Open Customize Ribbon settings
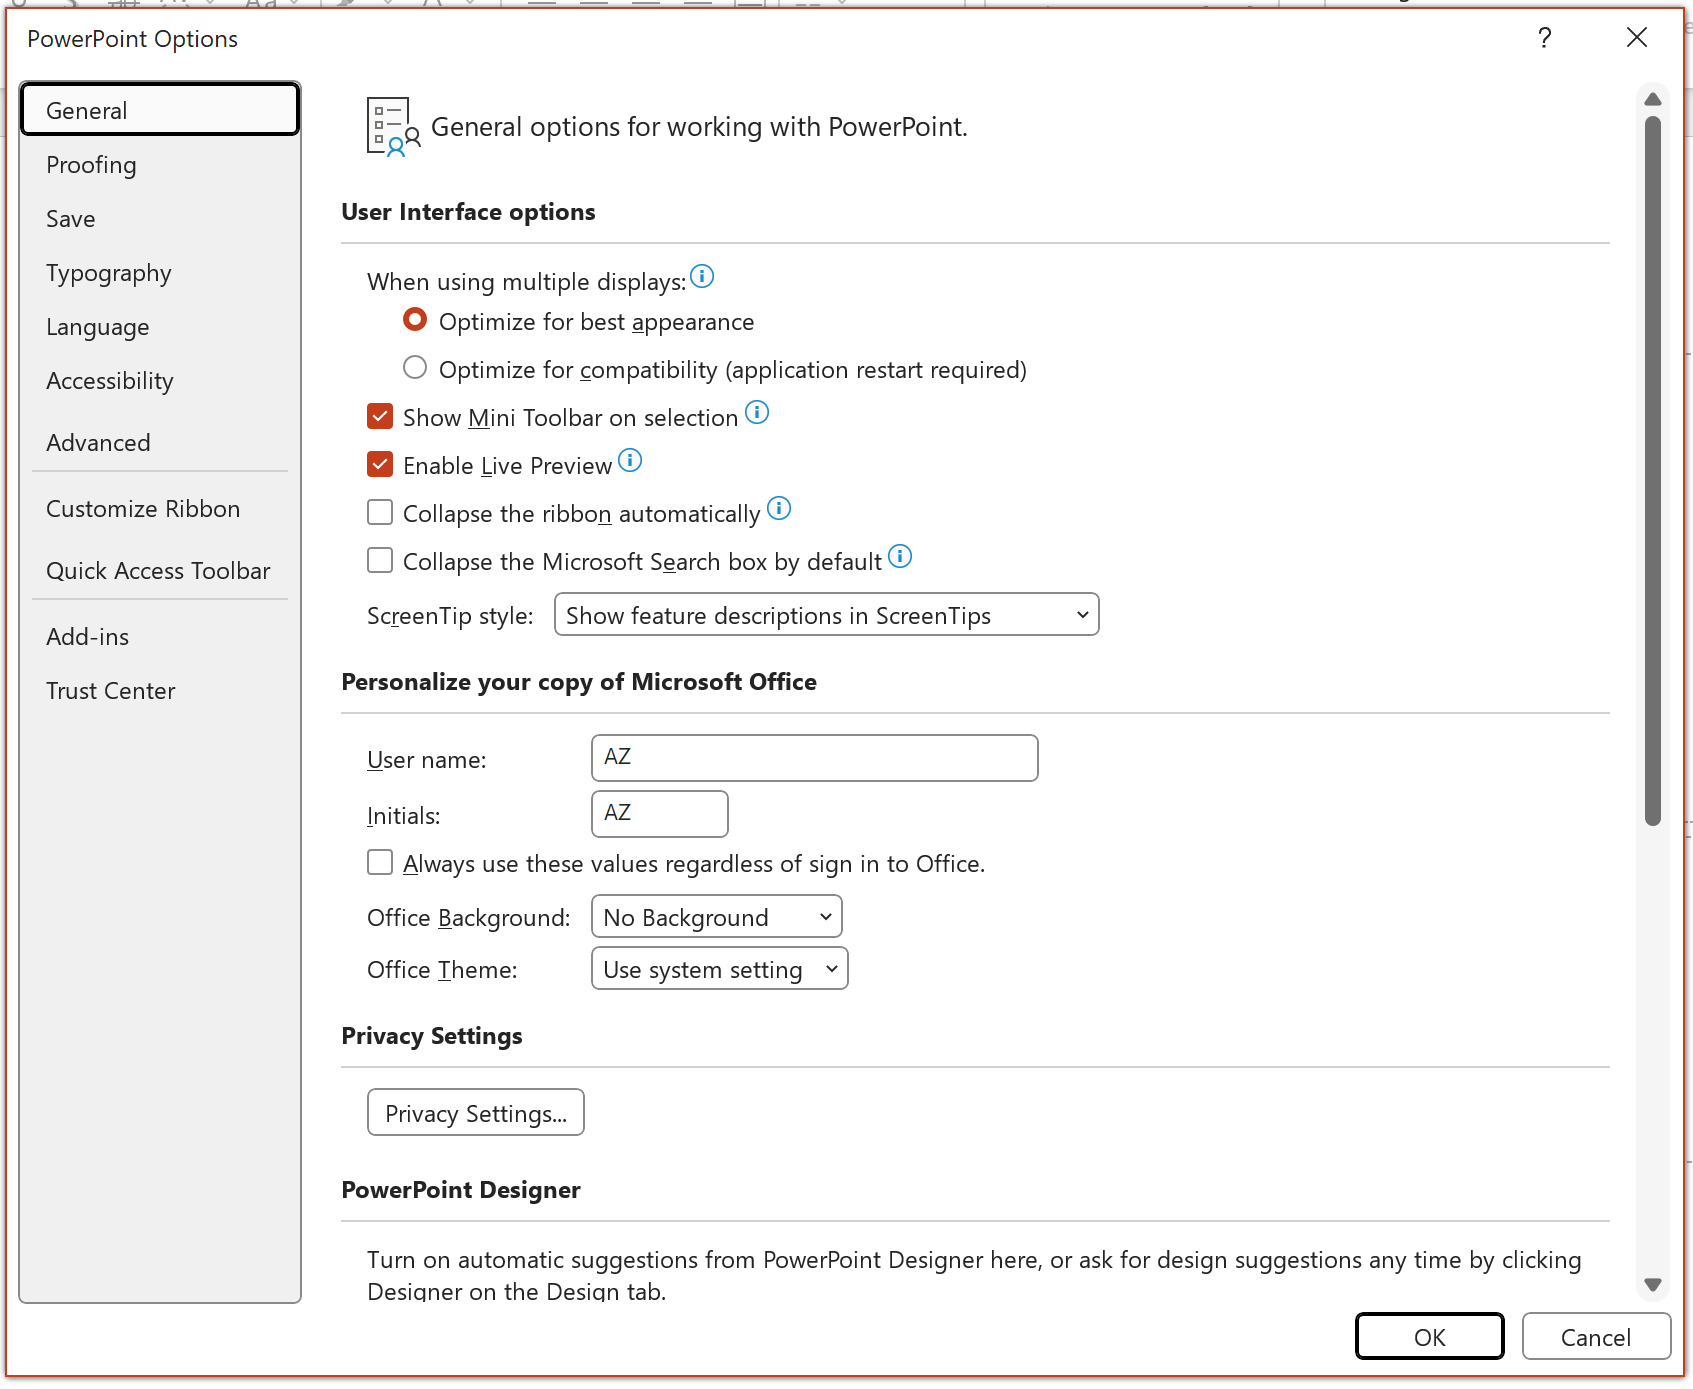Screen dimensions: 1693x1389 click(160, 509)
